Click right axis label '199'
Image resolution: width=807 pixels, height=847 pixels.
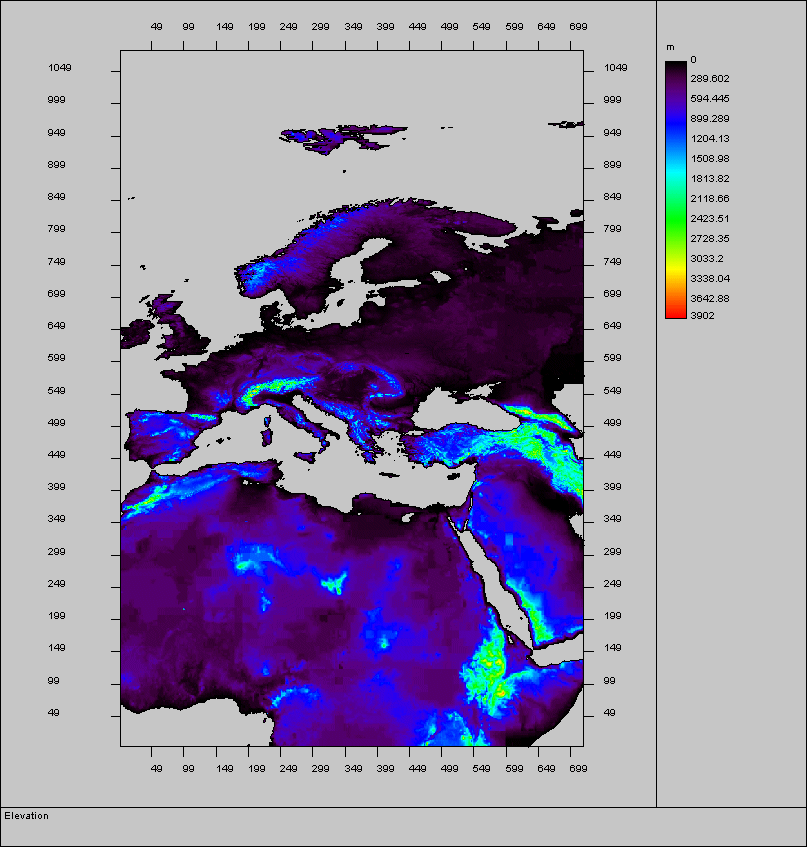613,616
